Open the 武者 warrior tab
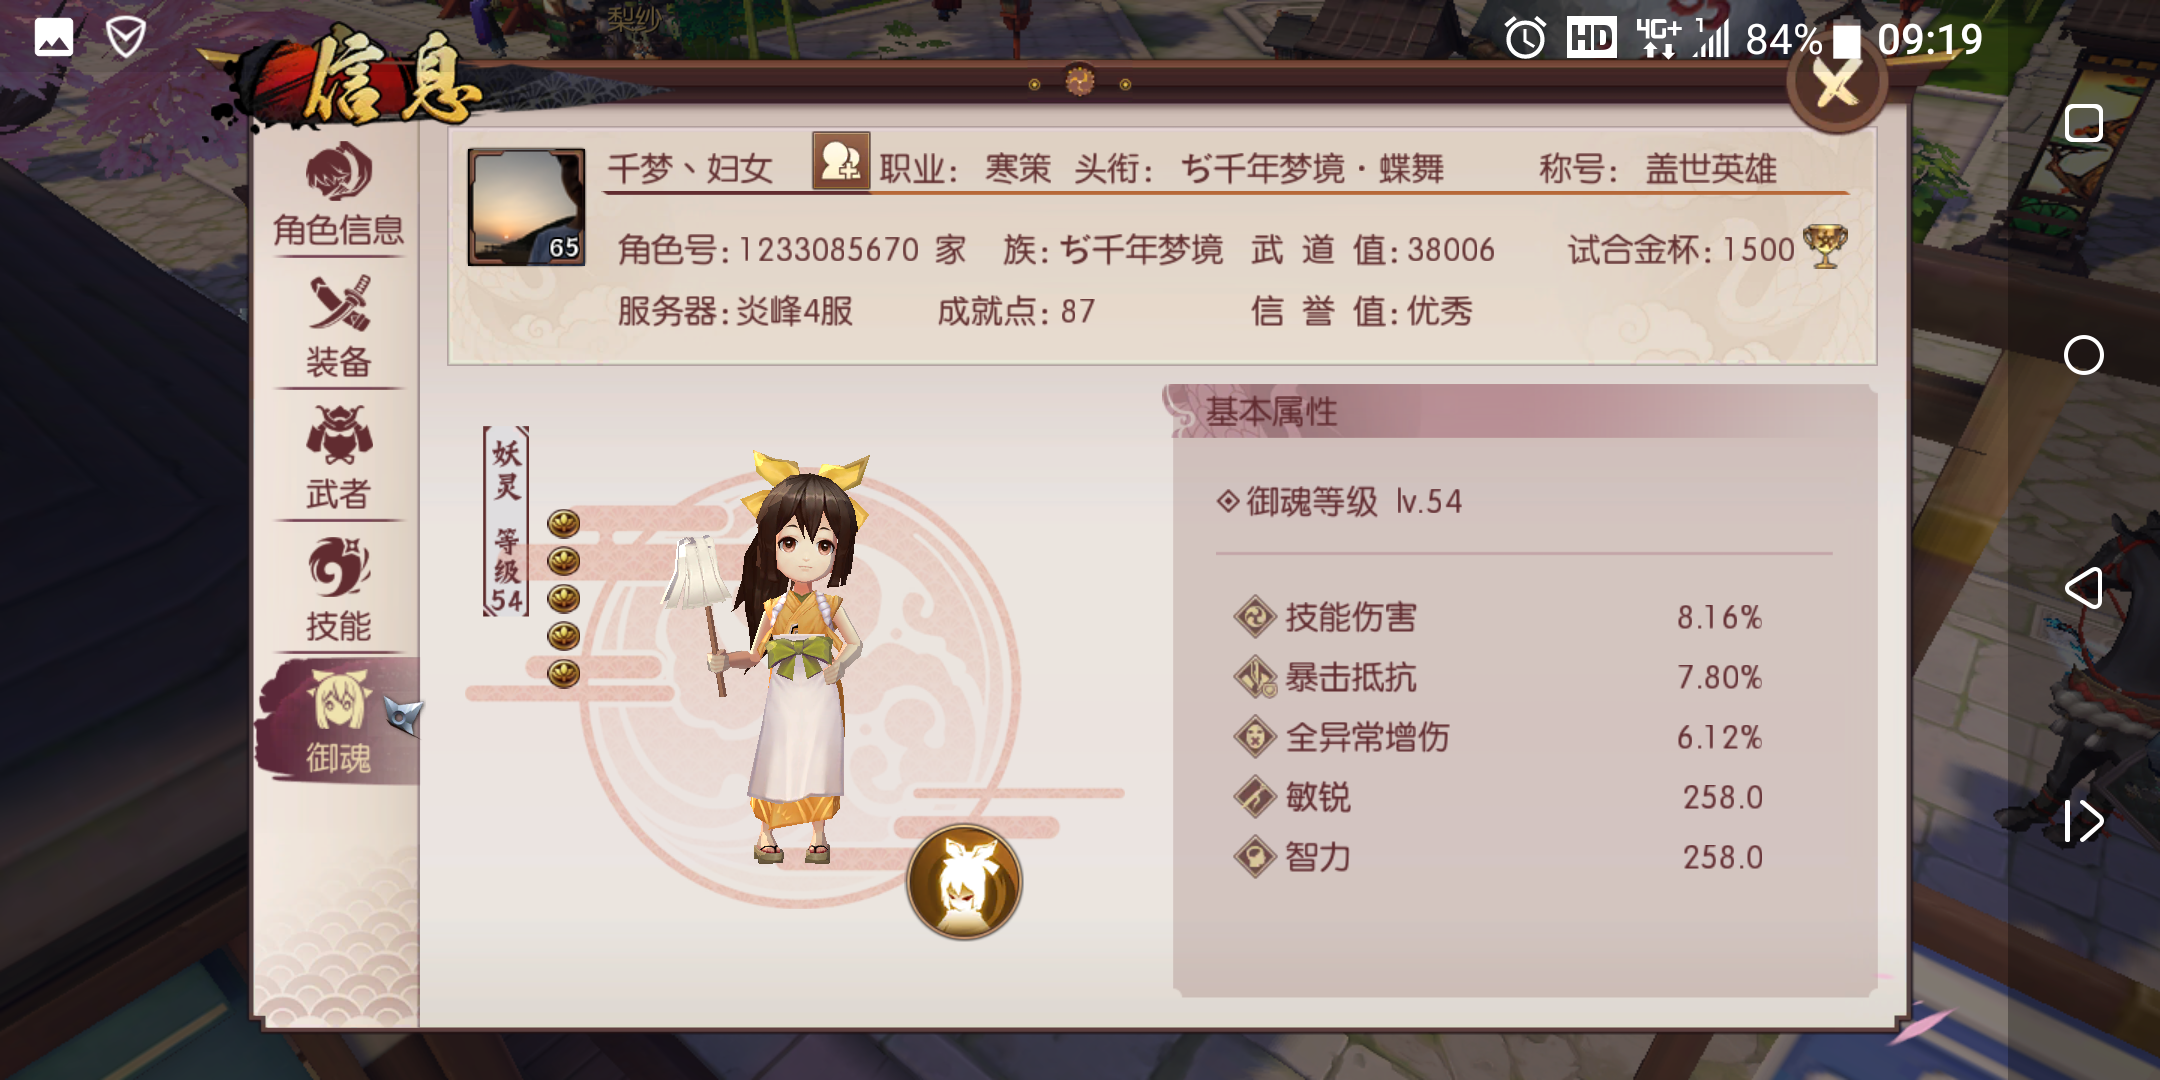Viewport: 2160px width, 1080px height. [x=338, y=459]
